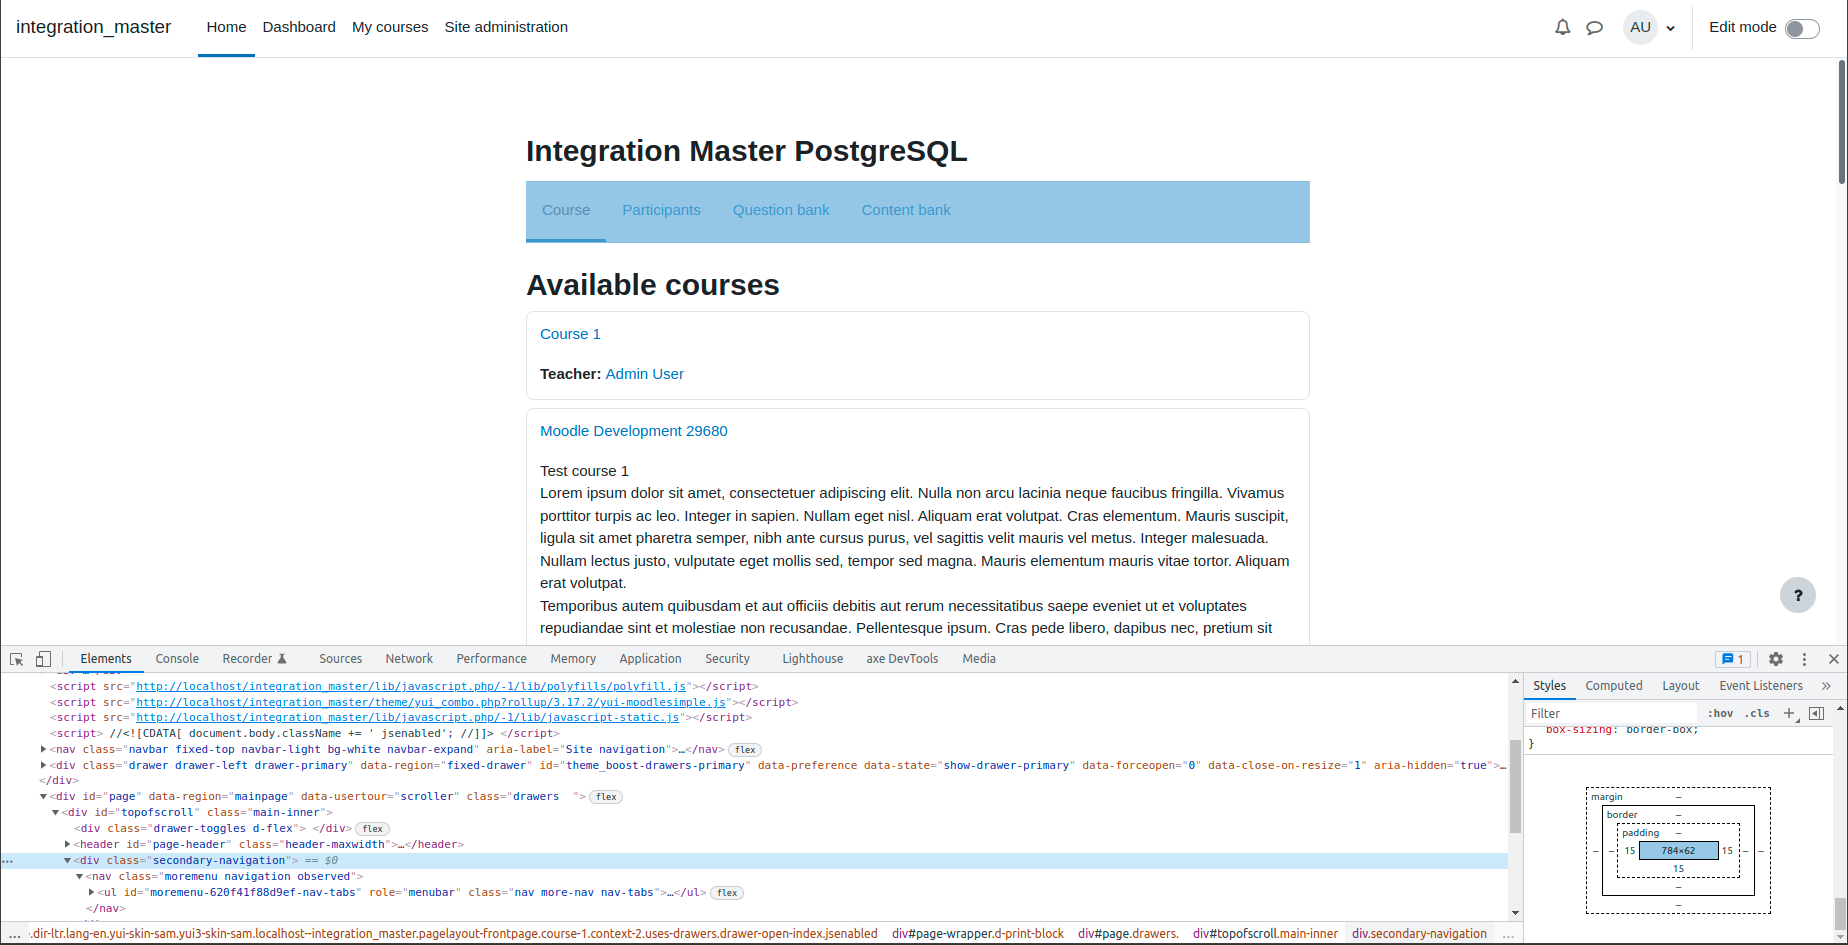Open the Sources tab
The width and height of the screenshot is (1848, 945).
pyautogui.click(x=340, y=659)
